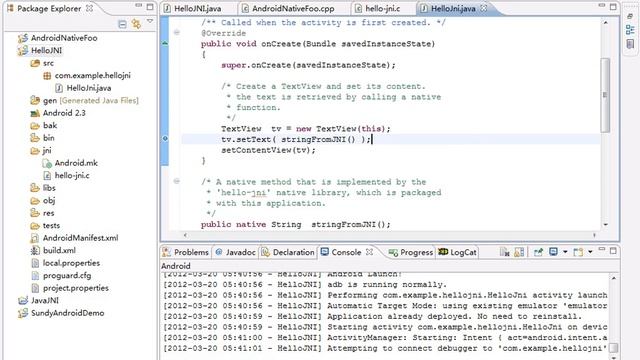Collapse the onCreate Javadoc comment fold
Image resolution: width=640 pixels, height=360 pixels.
click(177, 32)
